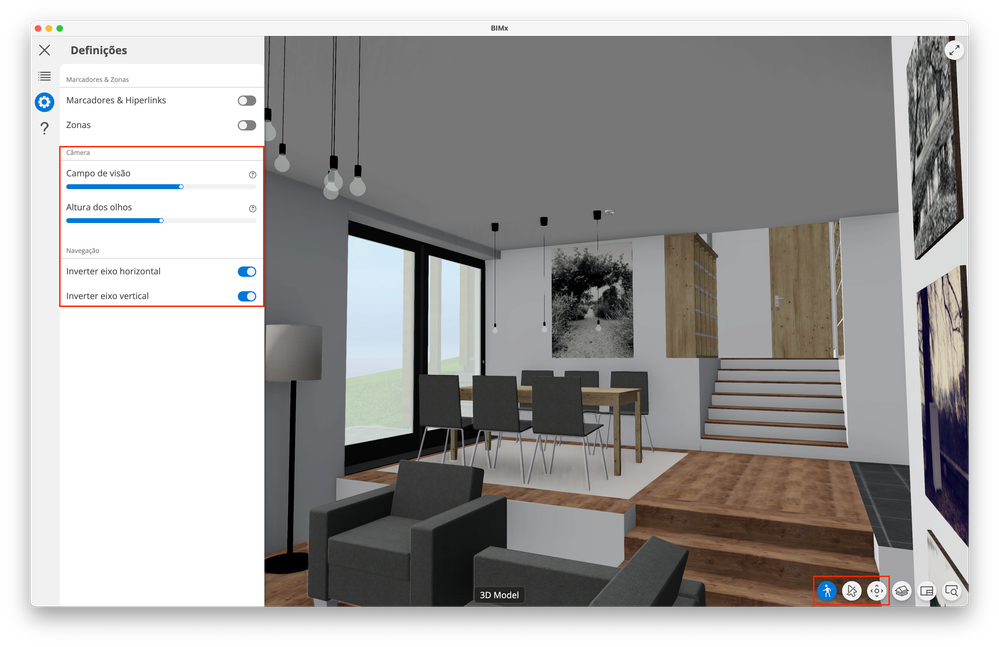
Task: Toggle Marcadores & Hiperlinks switch
Action: click(x=247, y=101)
